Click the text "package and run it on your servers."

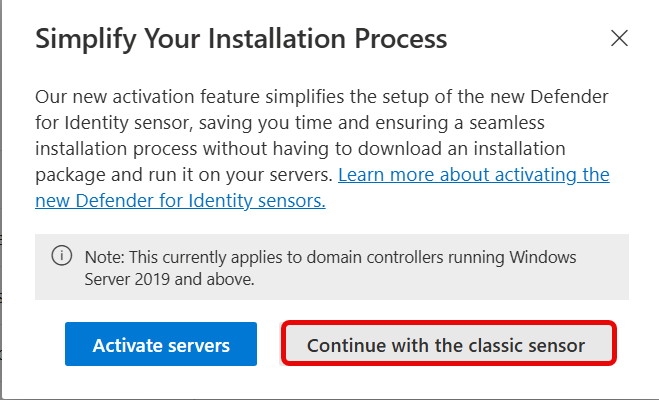(x=185, y=174)
